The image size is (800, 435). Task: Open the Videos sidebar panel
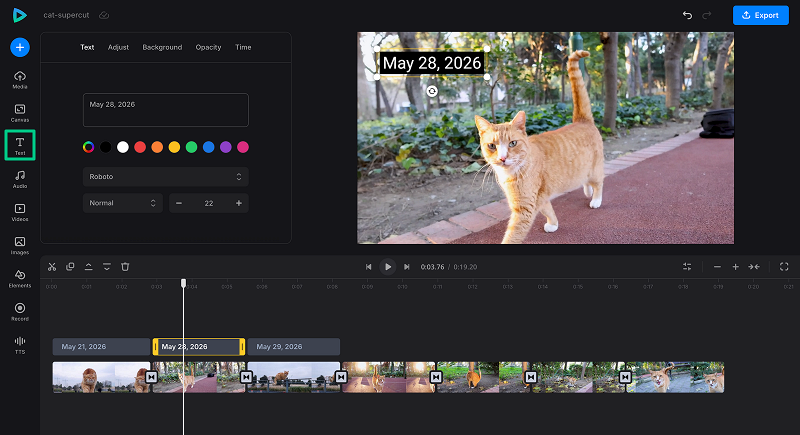[x=20, y=212]
